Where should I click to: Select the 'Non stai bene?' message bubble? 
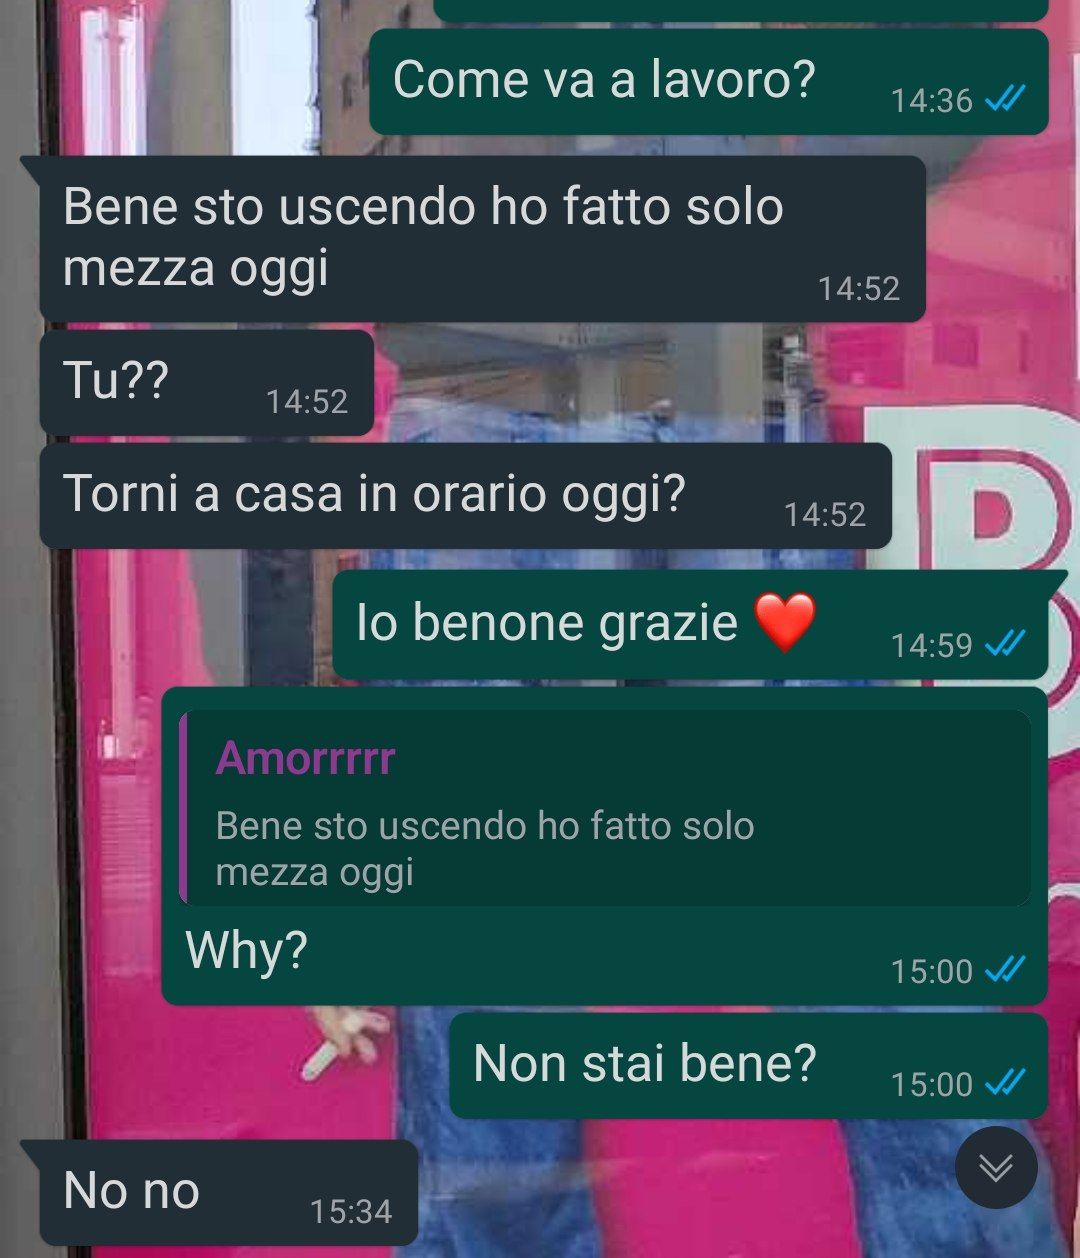click(748, 1065)
